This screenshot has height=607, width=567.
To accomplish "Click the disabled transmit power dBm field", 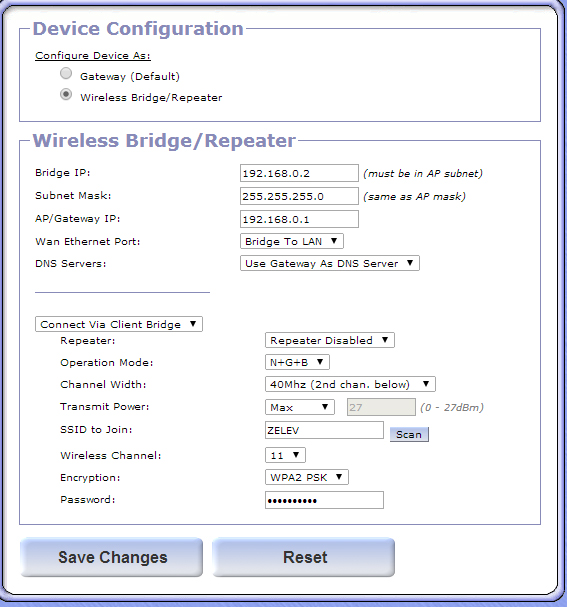I will [x=381, y=407].
